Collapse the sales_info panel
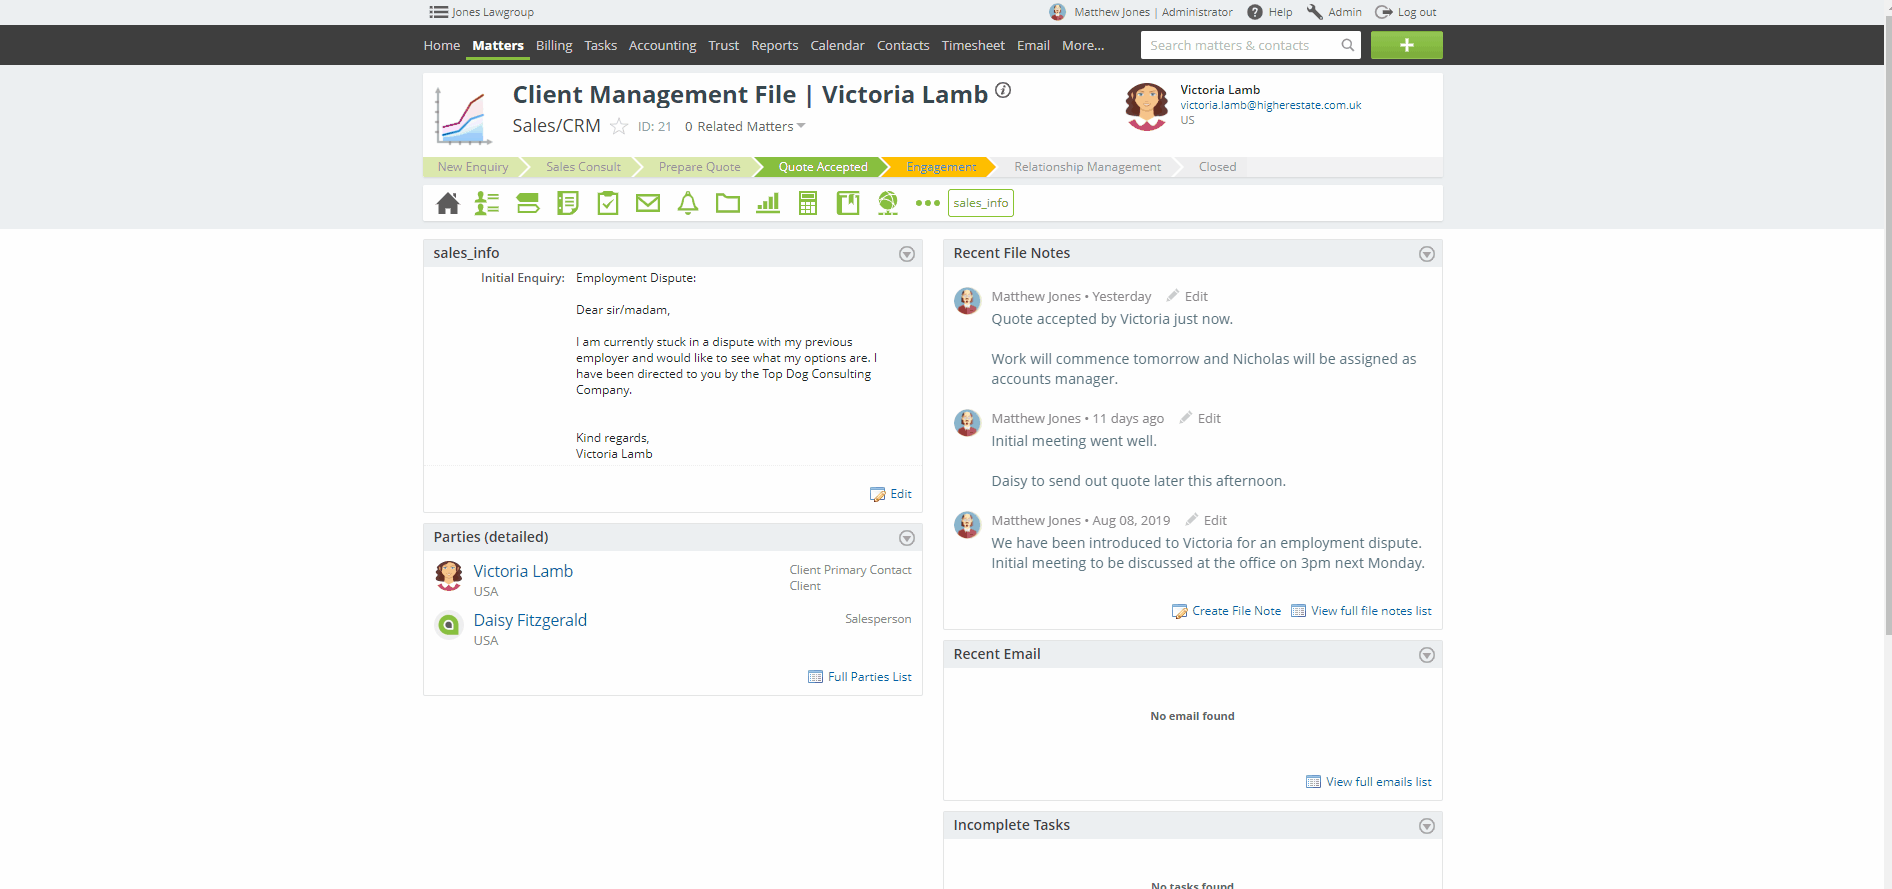Image resolution: width=1892 pixels, height=889 pixels. [906, 254]
